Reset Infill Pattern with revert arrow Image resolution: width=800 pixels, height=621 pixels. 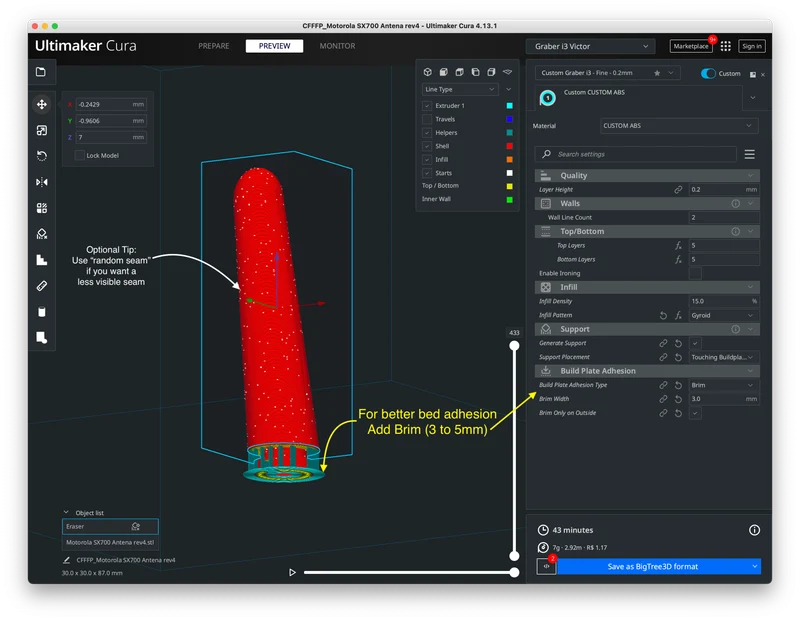[x=663, y=315]
